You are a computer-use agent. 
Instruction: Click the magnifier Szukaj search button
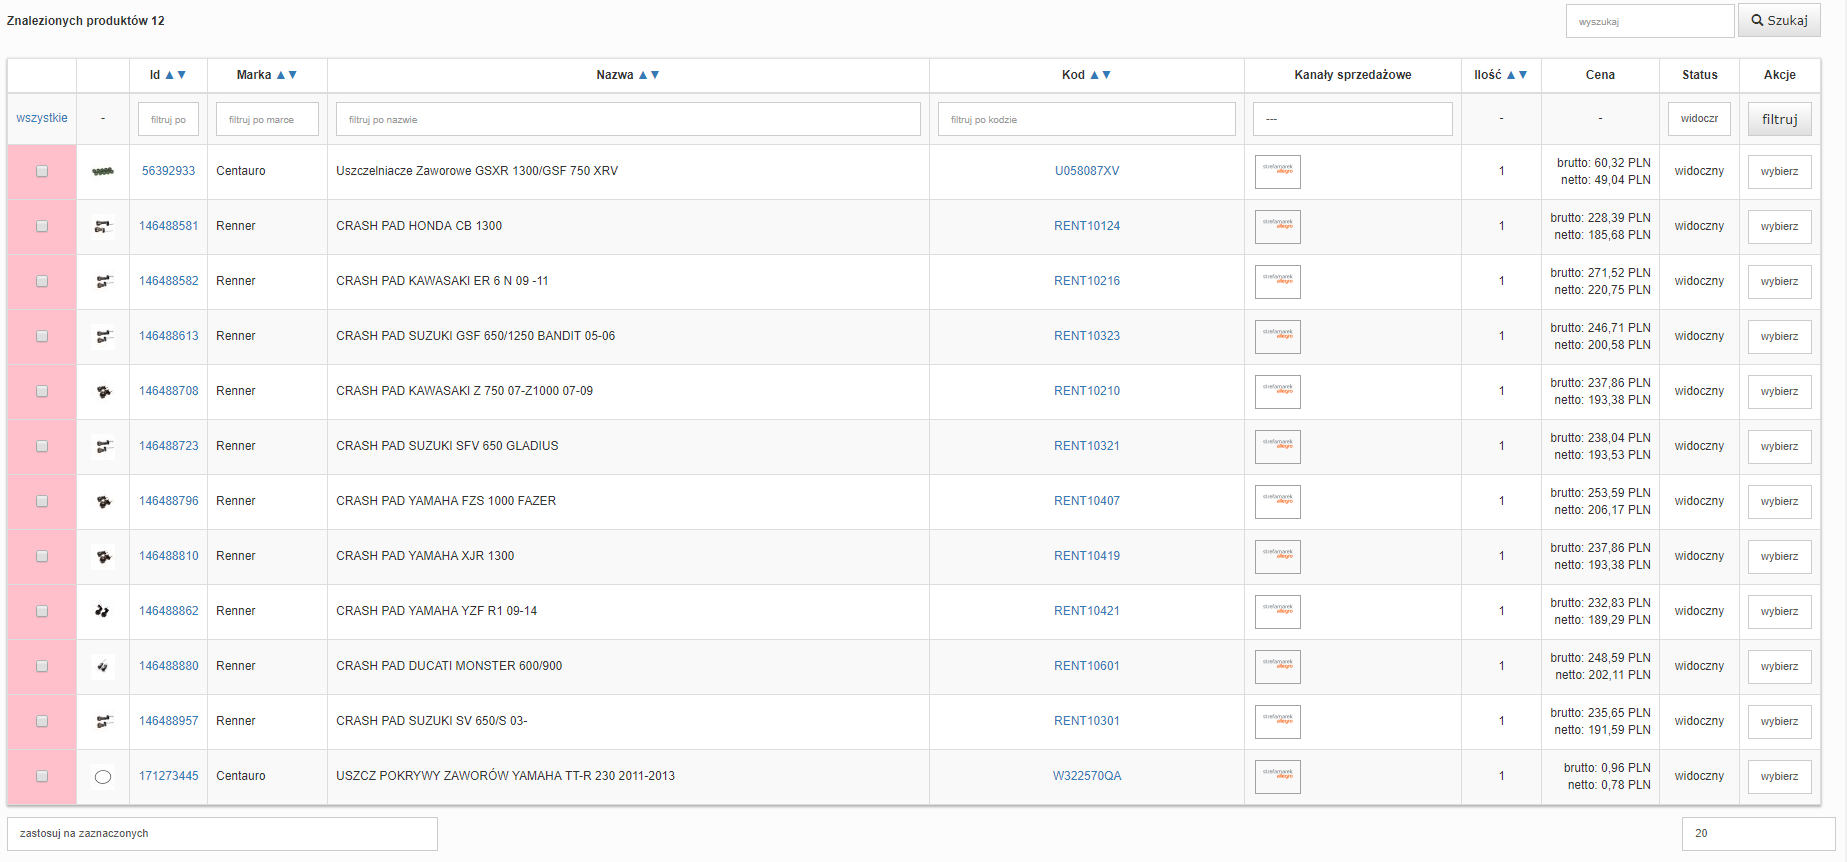[1778, 21]
